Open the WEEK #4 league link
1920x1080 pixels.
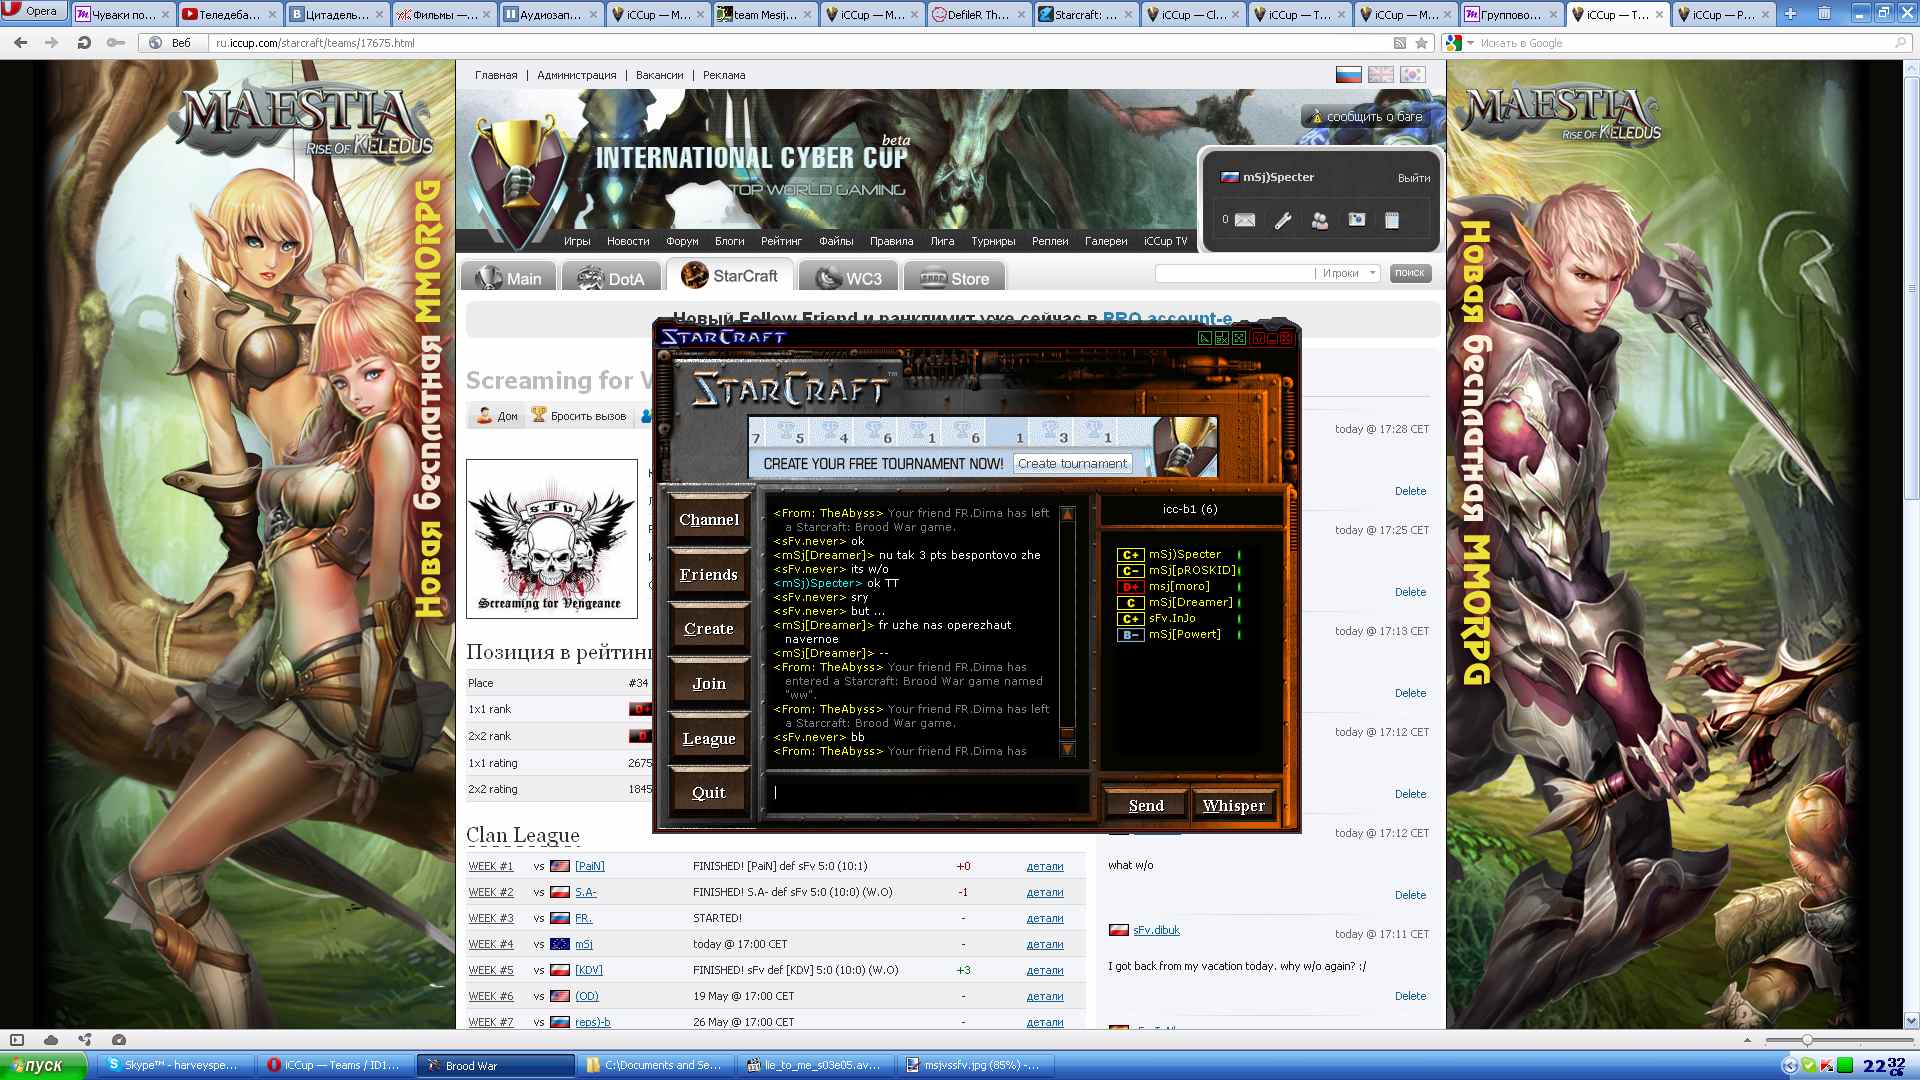[490, 944]
